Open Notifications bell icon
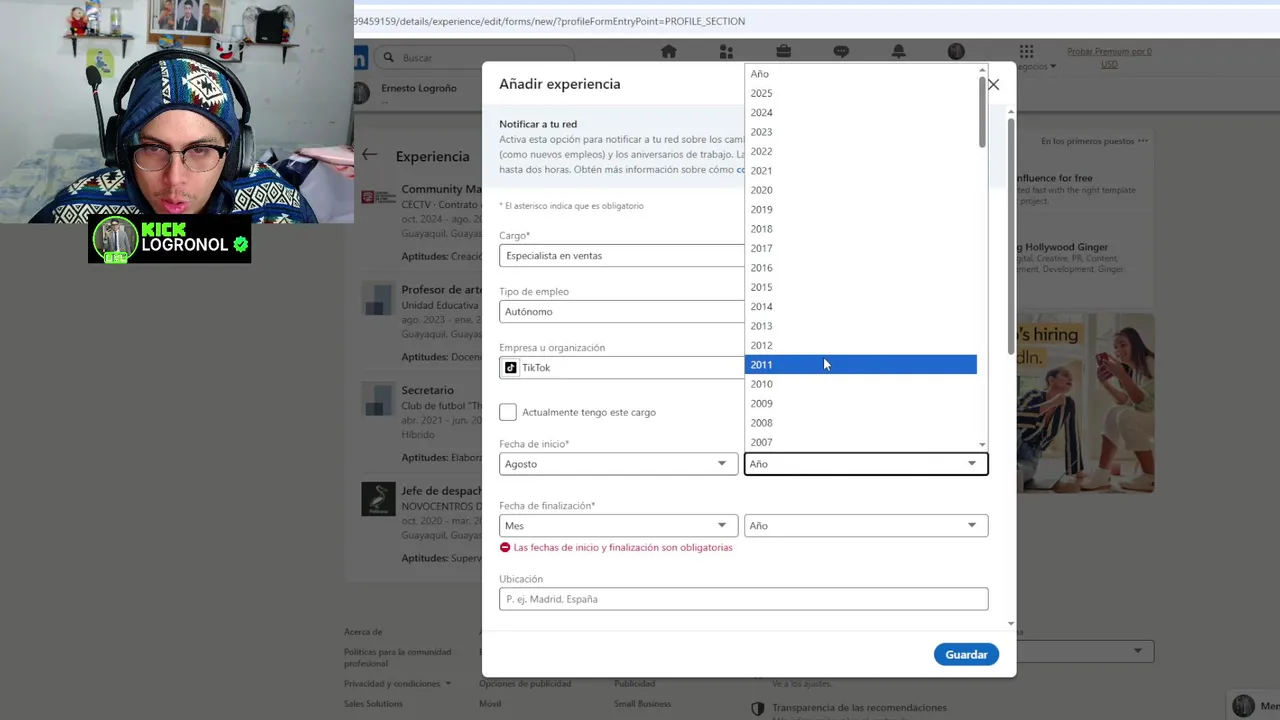Viewport: 1280px width, 720px height. tap(898, 52)
